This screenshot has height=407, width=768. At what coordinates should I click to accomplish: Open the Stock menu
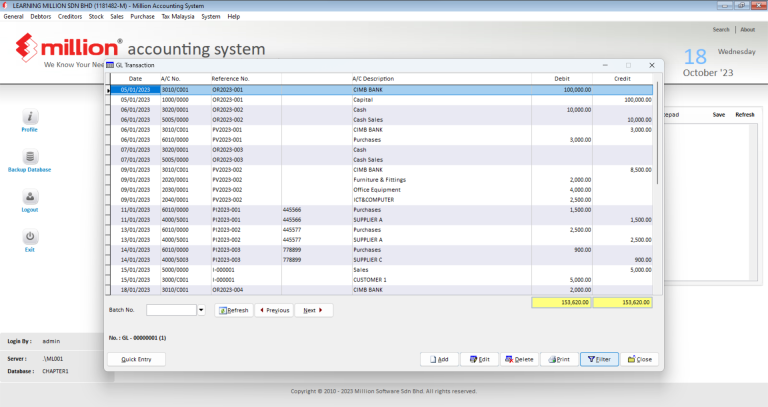coord(96,17)
